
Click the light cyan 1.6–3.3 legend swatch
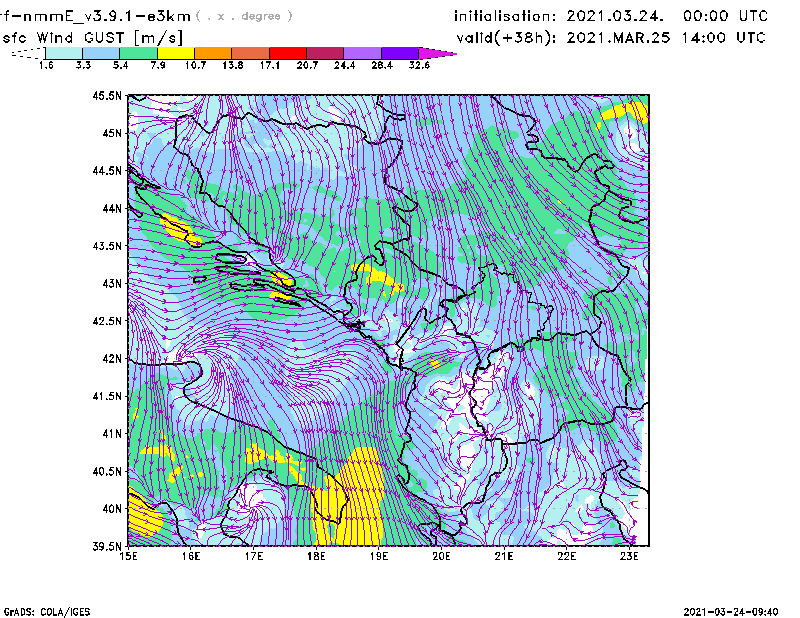click(x=64, y=53)
